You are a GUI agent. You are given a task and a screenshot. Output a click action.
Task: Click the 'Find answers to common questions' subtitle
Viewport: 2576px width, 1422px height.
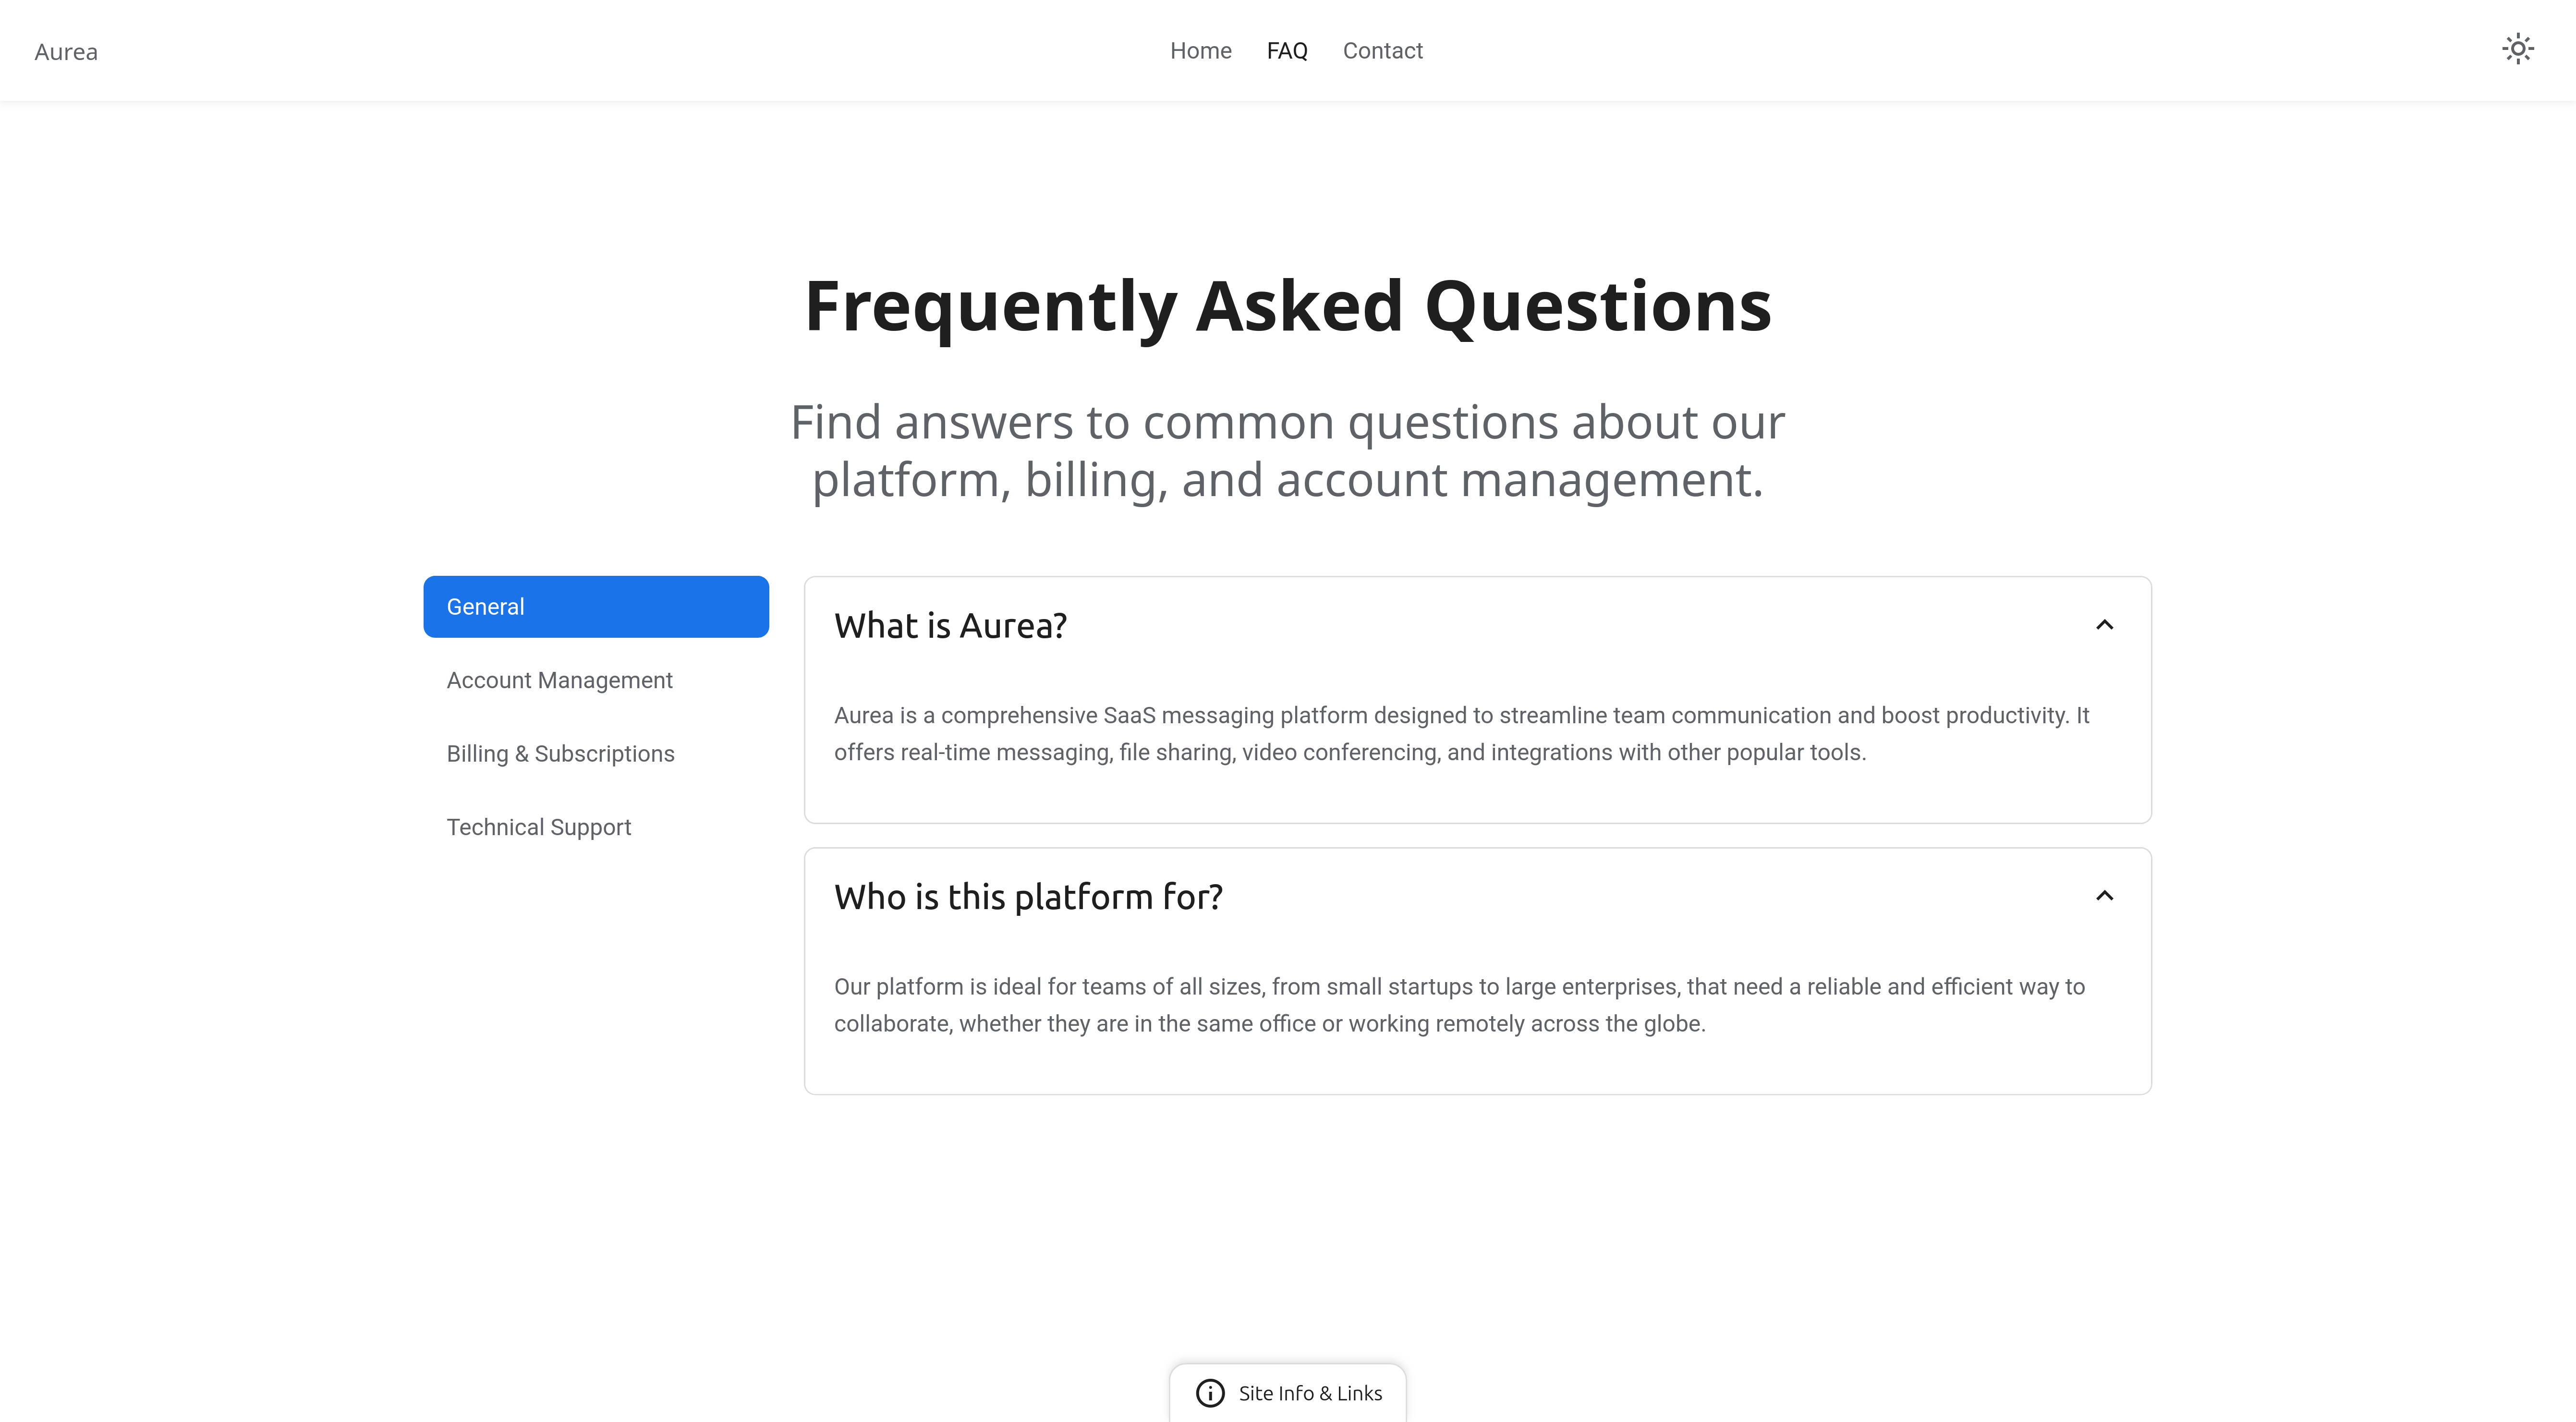[1288, 450]
